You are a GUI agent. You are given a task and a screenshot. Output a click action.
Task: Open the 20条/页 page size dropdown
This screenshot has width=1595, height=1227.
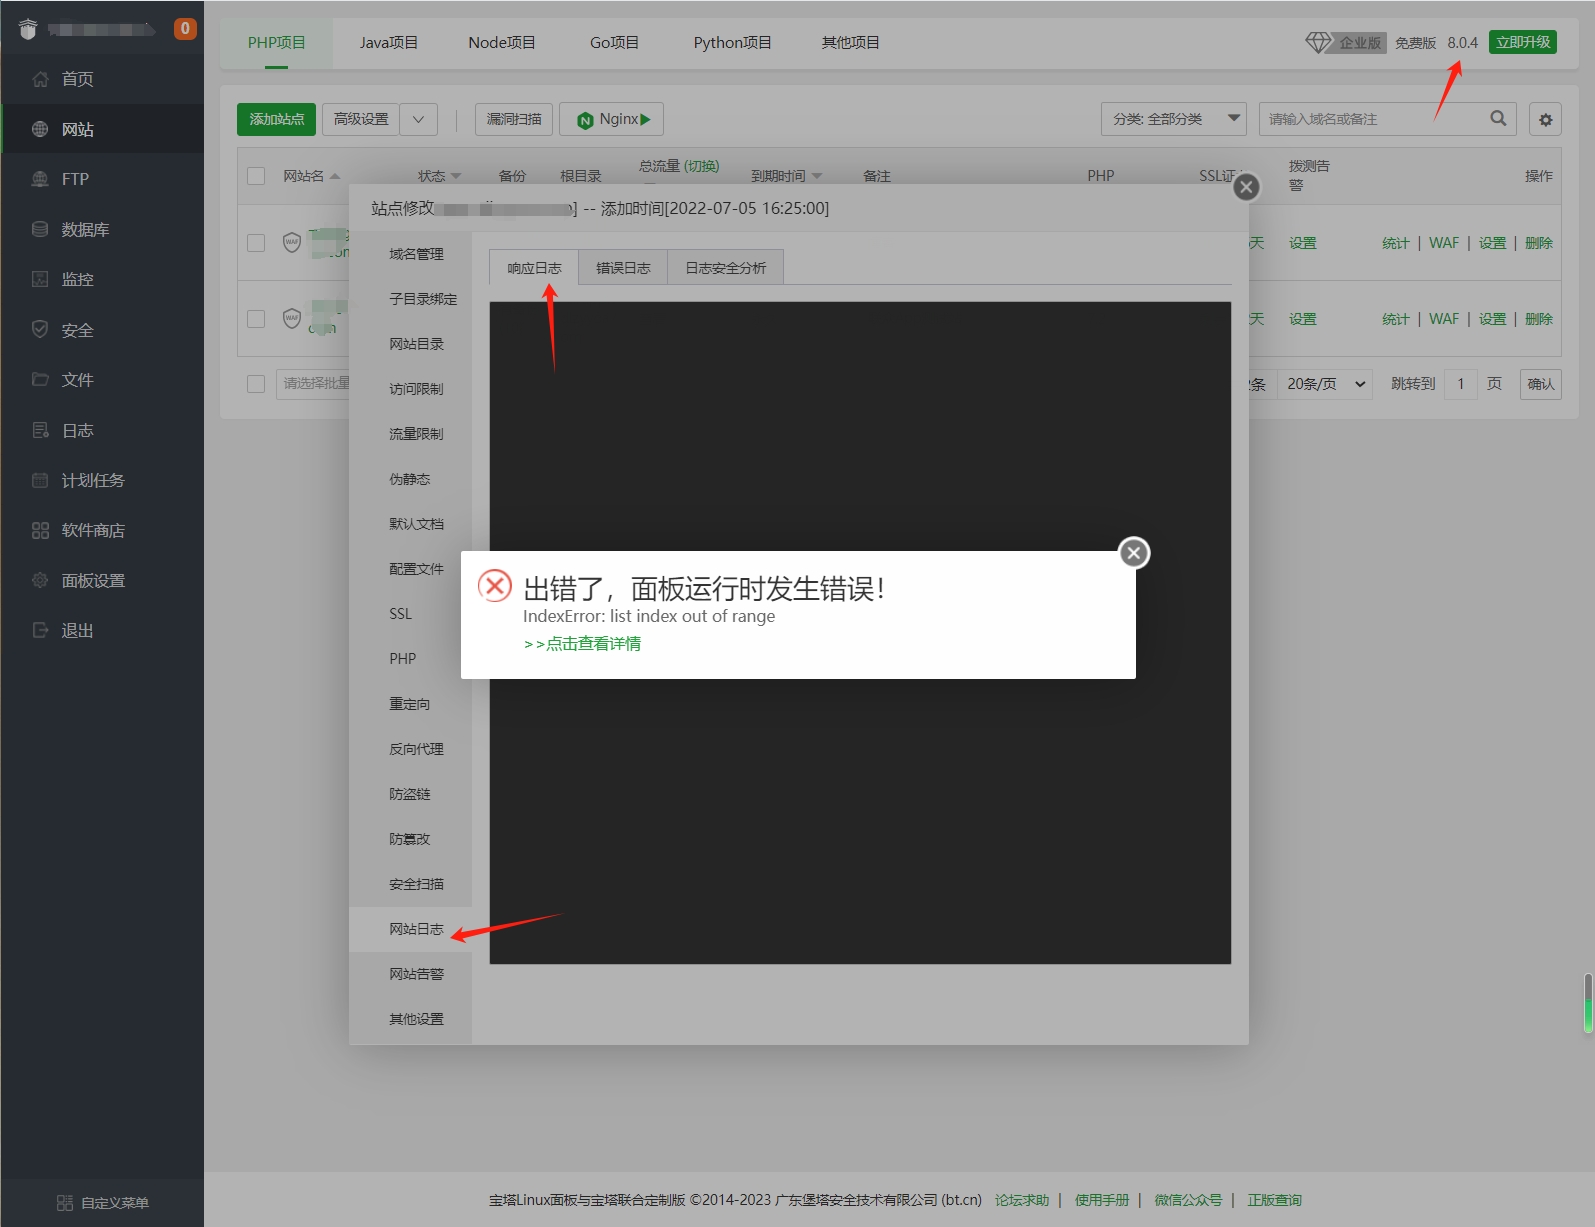[x=1326, y=384]
